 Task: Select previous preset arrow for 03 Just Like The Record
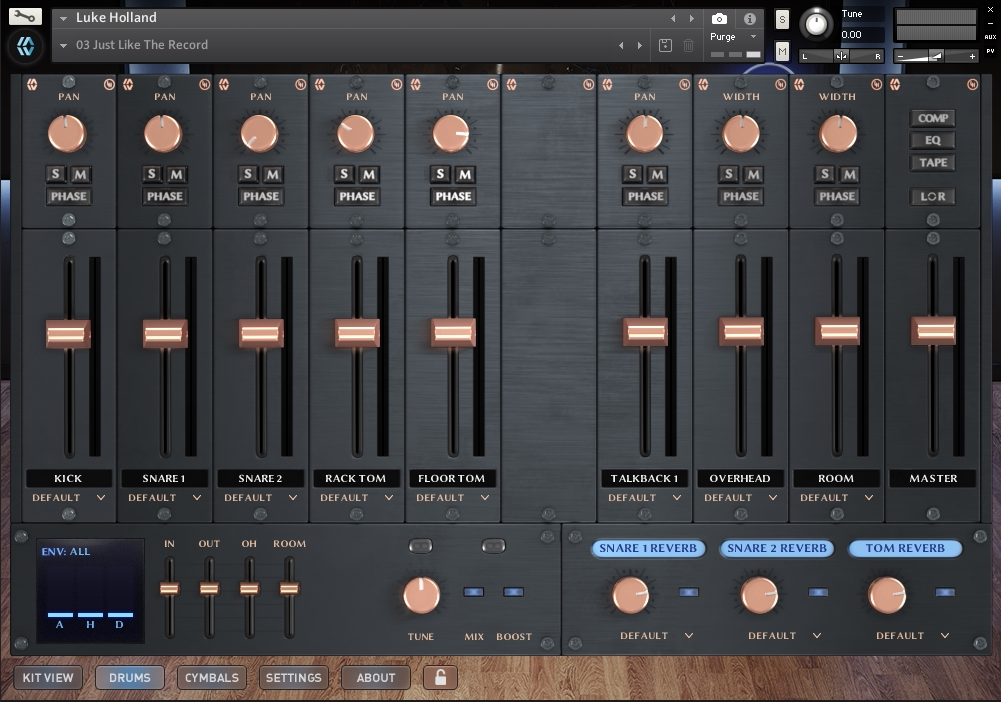click(x=621, y=45)
